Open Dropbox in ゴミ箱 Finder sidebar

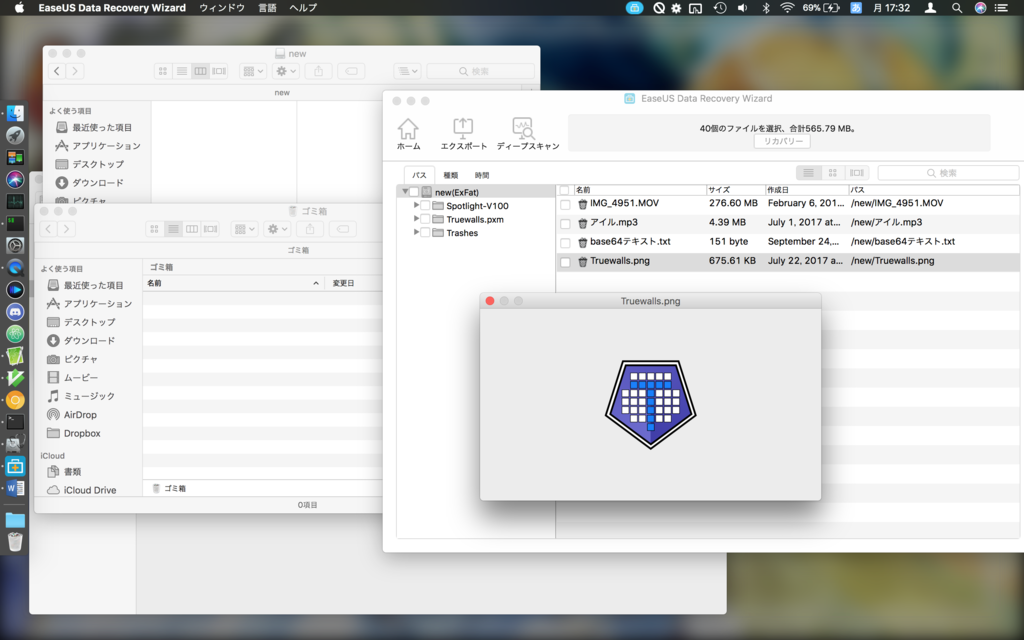tap(73, 433)
